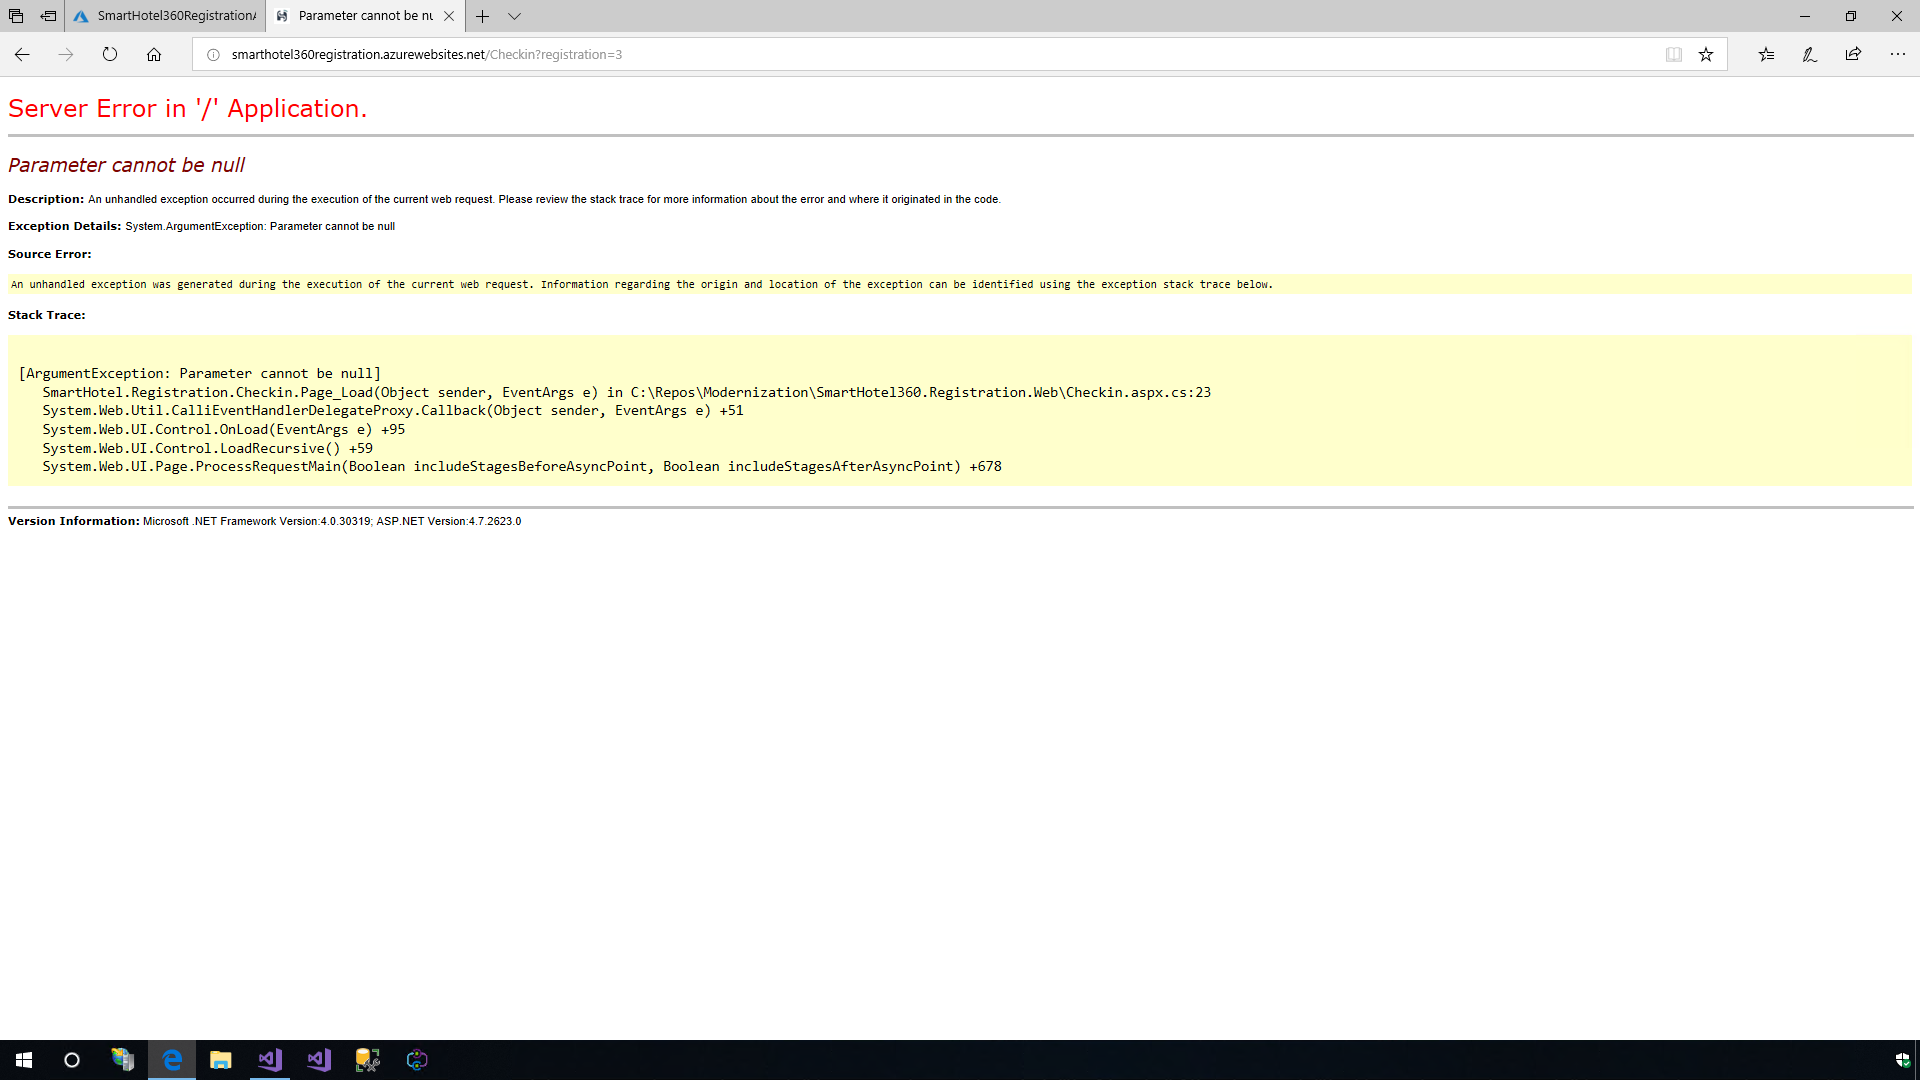
Task: Open Reading view book icon
Action: point(1673,55)
